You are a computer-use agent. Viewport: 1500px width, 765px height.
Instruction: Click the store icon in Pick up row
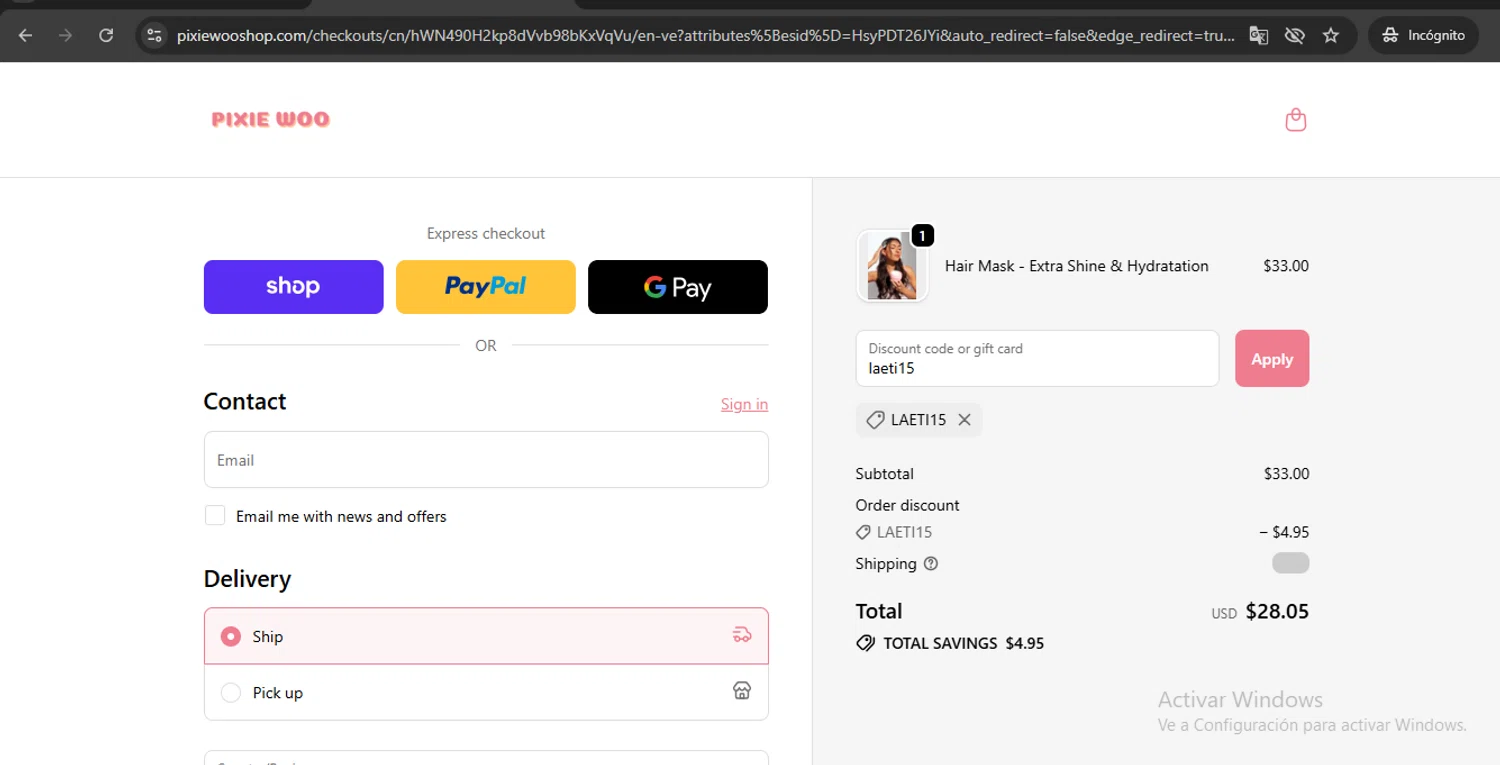(742, 691)
